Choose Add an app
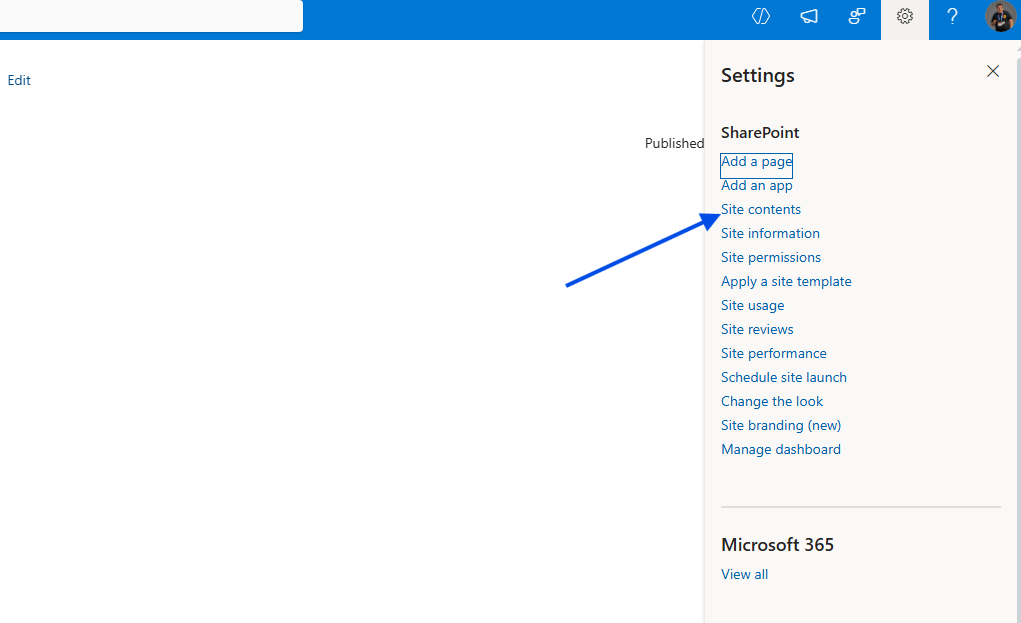 [x=756, y=185]
